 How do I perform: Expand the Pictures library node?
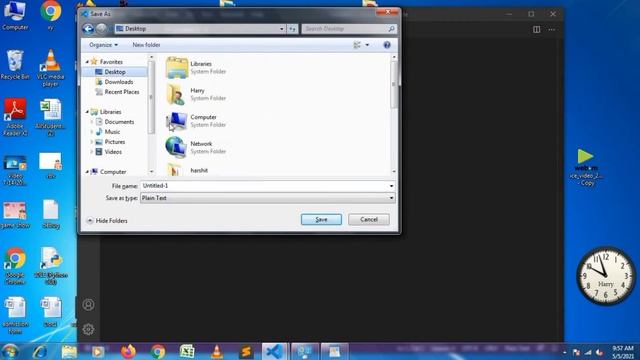(x=92, y=142)
